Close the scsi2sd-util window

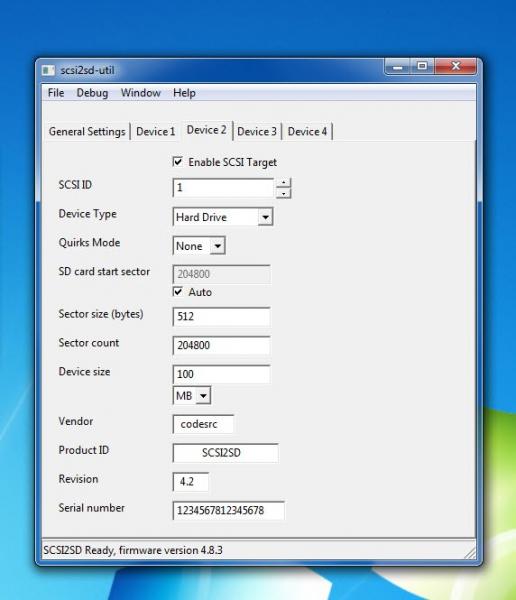pyautogui.click(x=456, y=66)
